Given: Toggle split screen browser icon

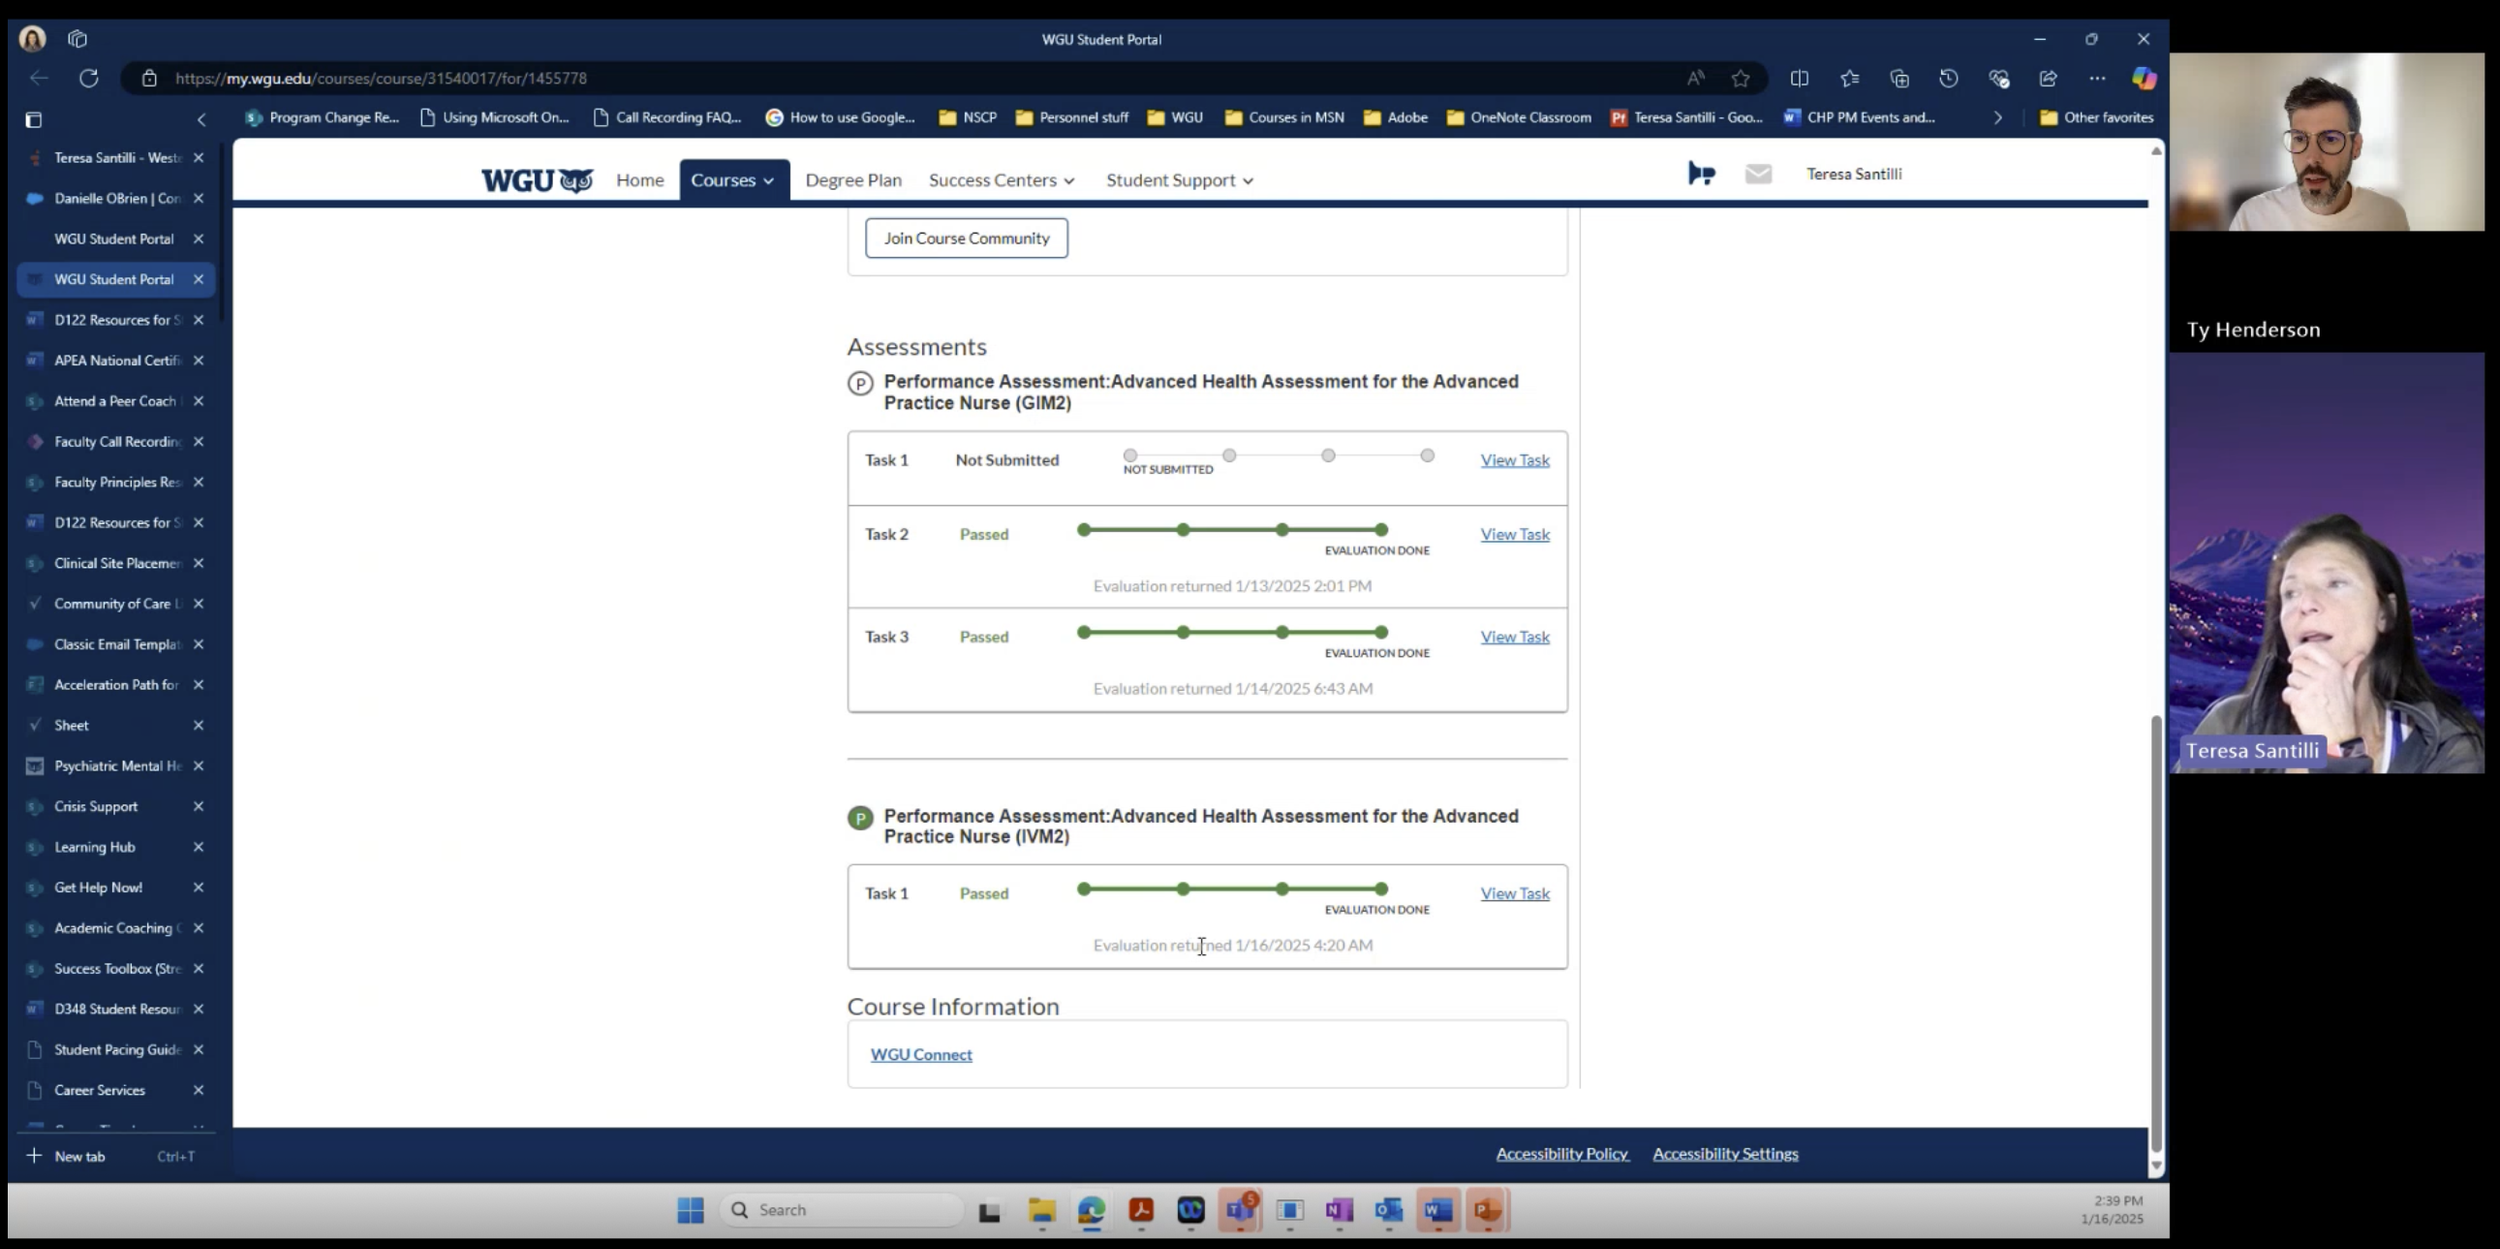Looking at the screenshot, I should [x=1799, y=78].
